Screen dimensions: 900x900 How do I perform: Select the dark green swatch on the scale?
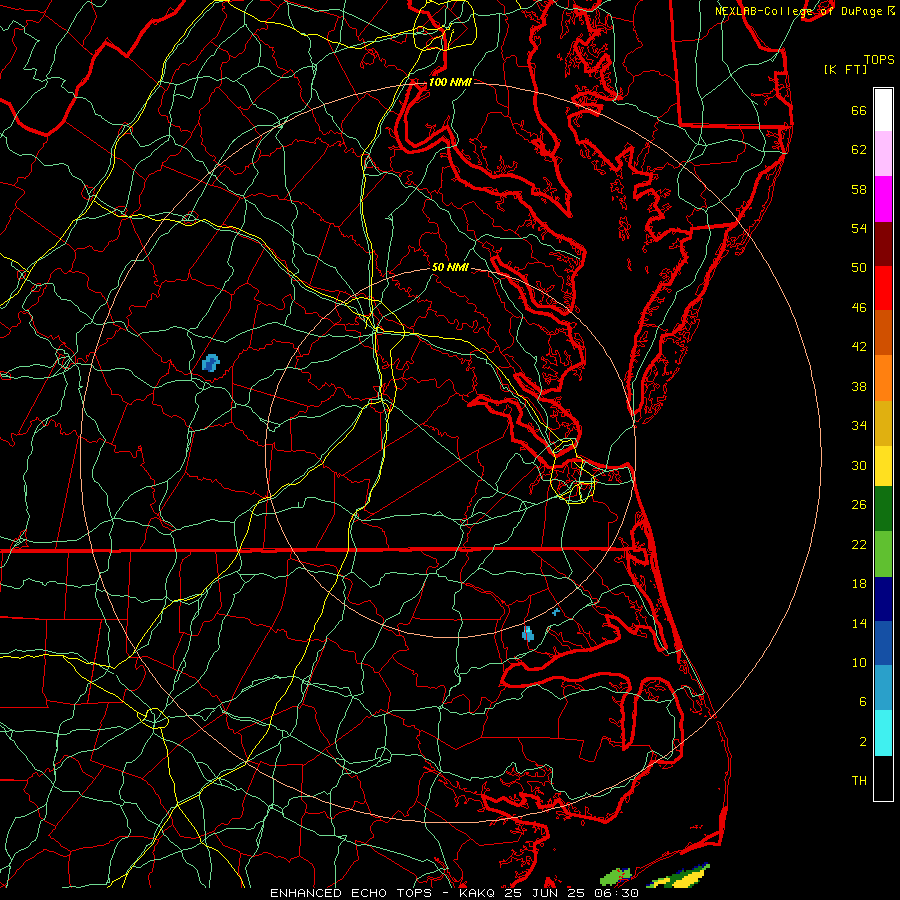[x=883, y=509]
